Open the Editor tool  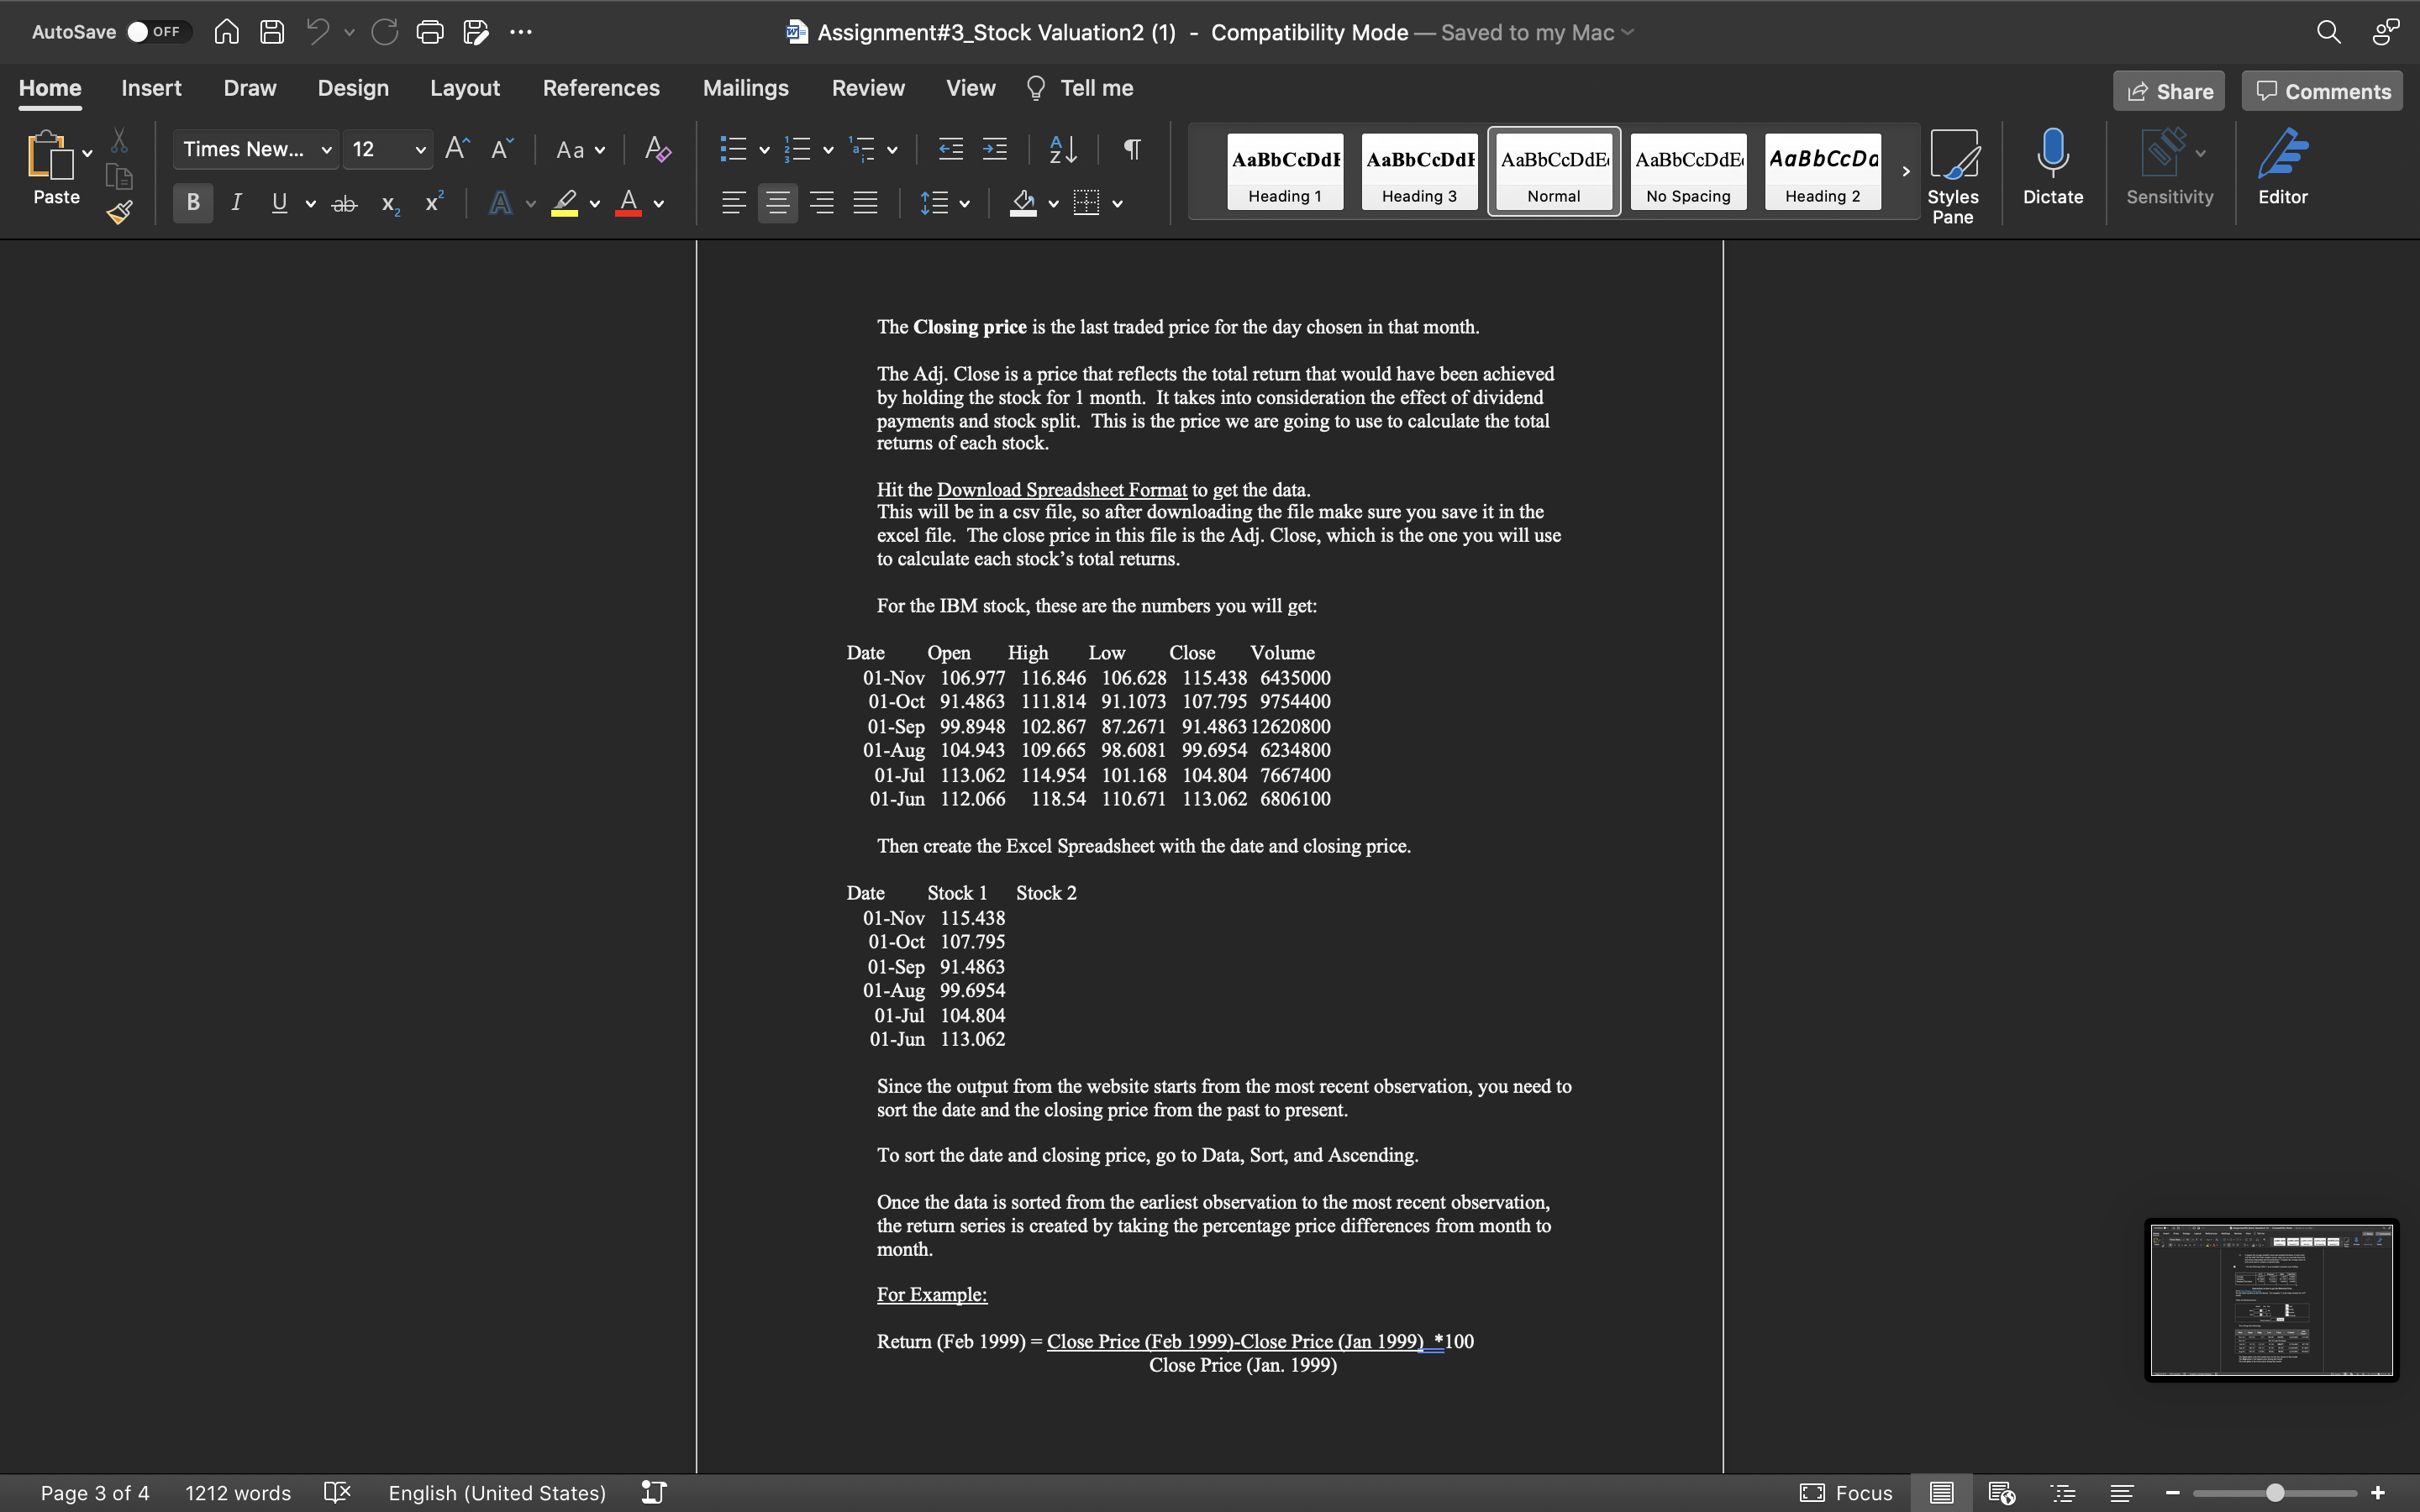click(2282, 166)
